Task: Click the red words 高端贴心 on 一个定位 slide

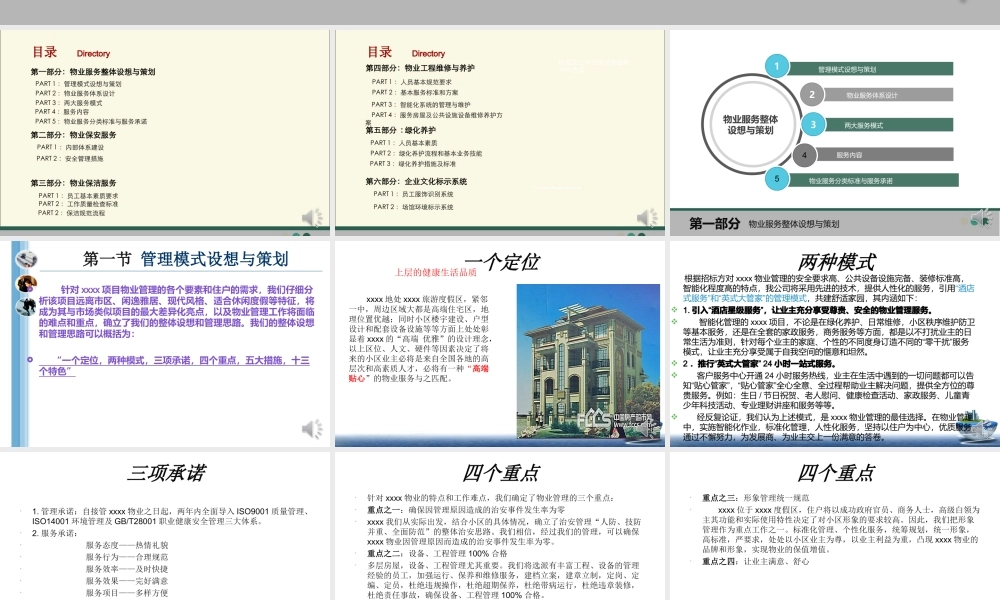Action: (x=419, y=373)
